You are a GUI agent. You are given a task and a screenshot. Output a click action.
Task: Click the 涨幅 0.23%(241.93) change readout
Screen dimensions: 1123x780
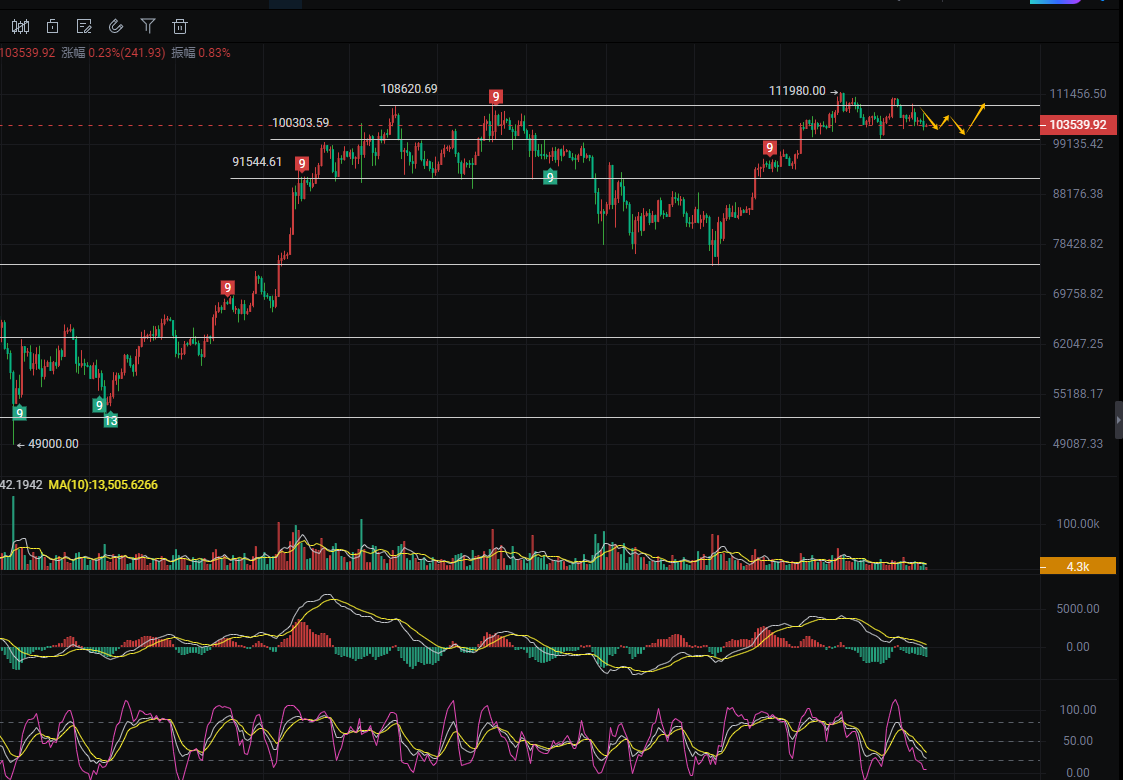[x=113, y=52]
